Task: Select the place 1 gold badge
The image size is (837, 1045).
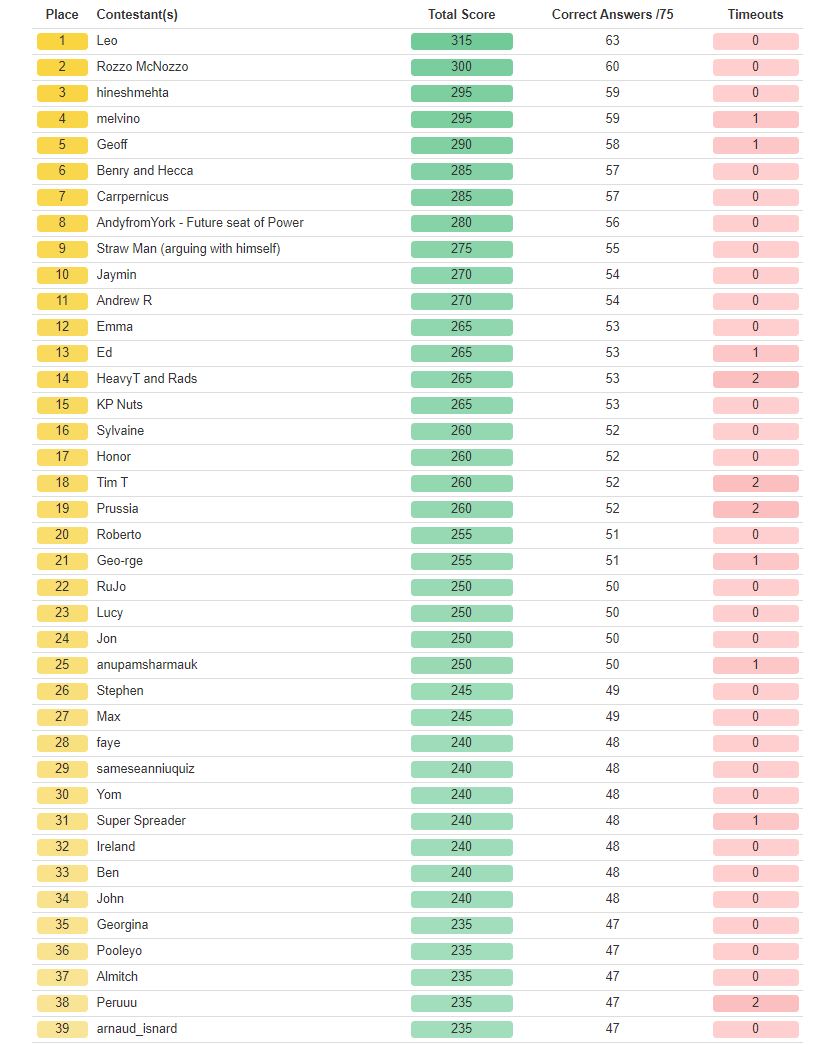Action: pos(62,41)
